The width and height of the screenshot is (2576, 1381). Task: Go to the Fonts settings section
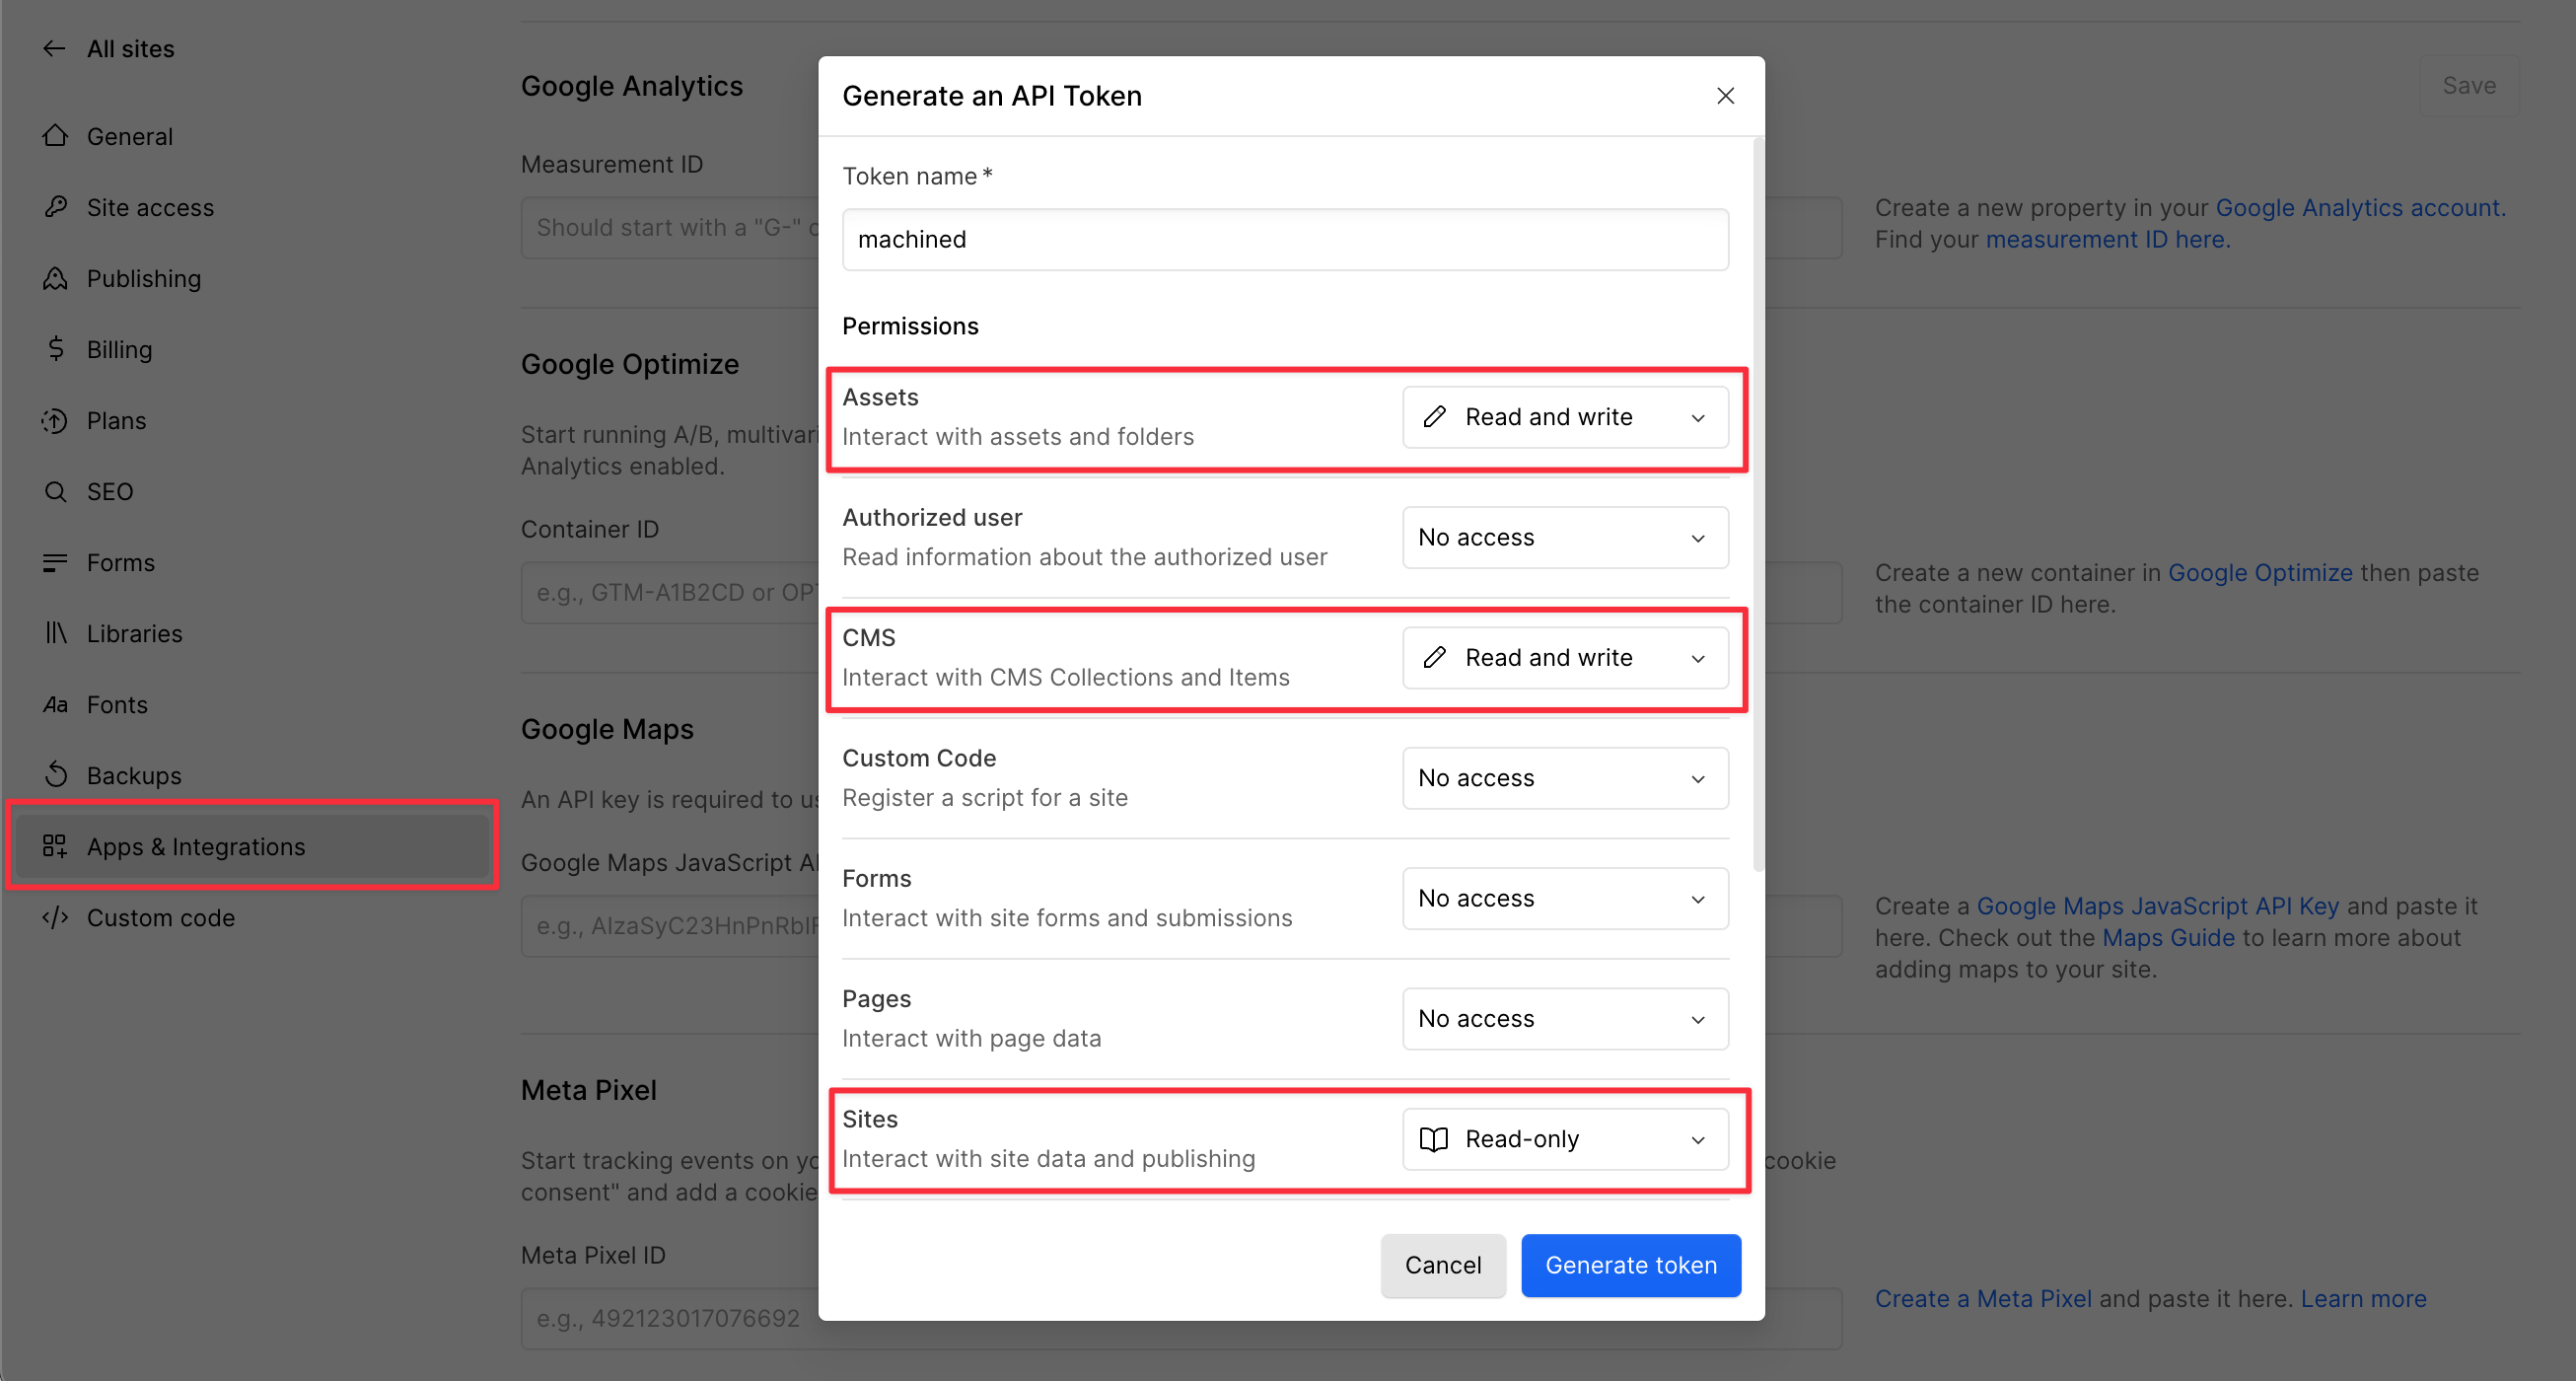(x=117, y=704)
